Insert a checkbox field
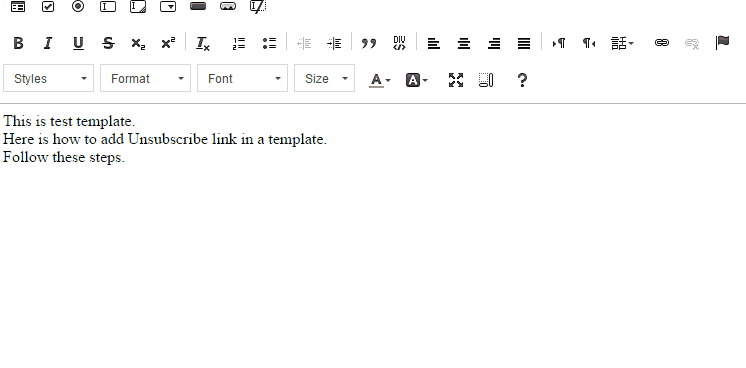The image size is (746, 368). [x=48, y=7]
